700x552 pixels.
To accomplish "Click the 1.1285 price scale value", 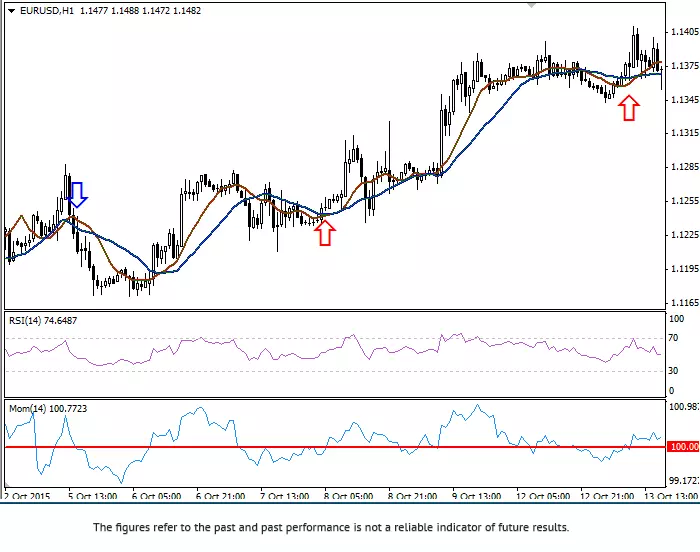I will click(x=685, y=167).
